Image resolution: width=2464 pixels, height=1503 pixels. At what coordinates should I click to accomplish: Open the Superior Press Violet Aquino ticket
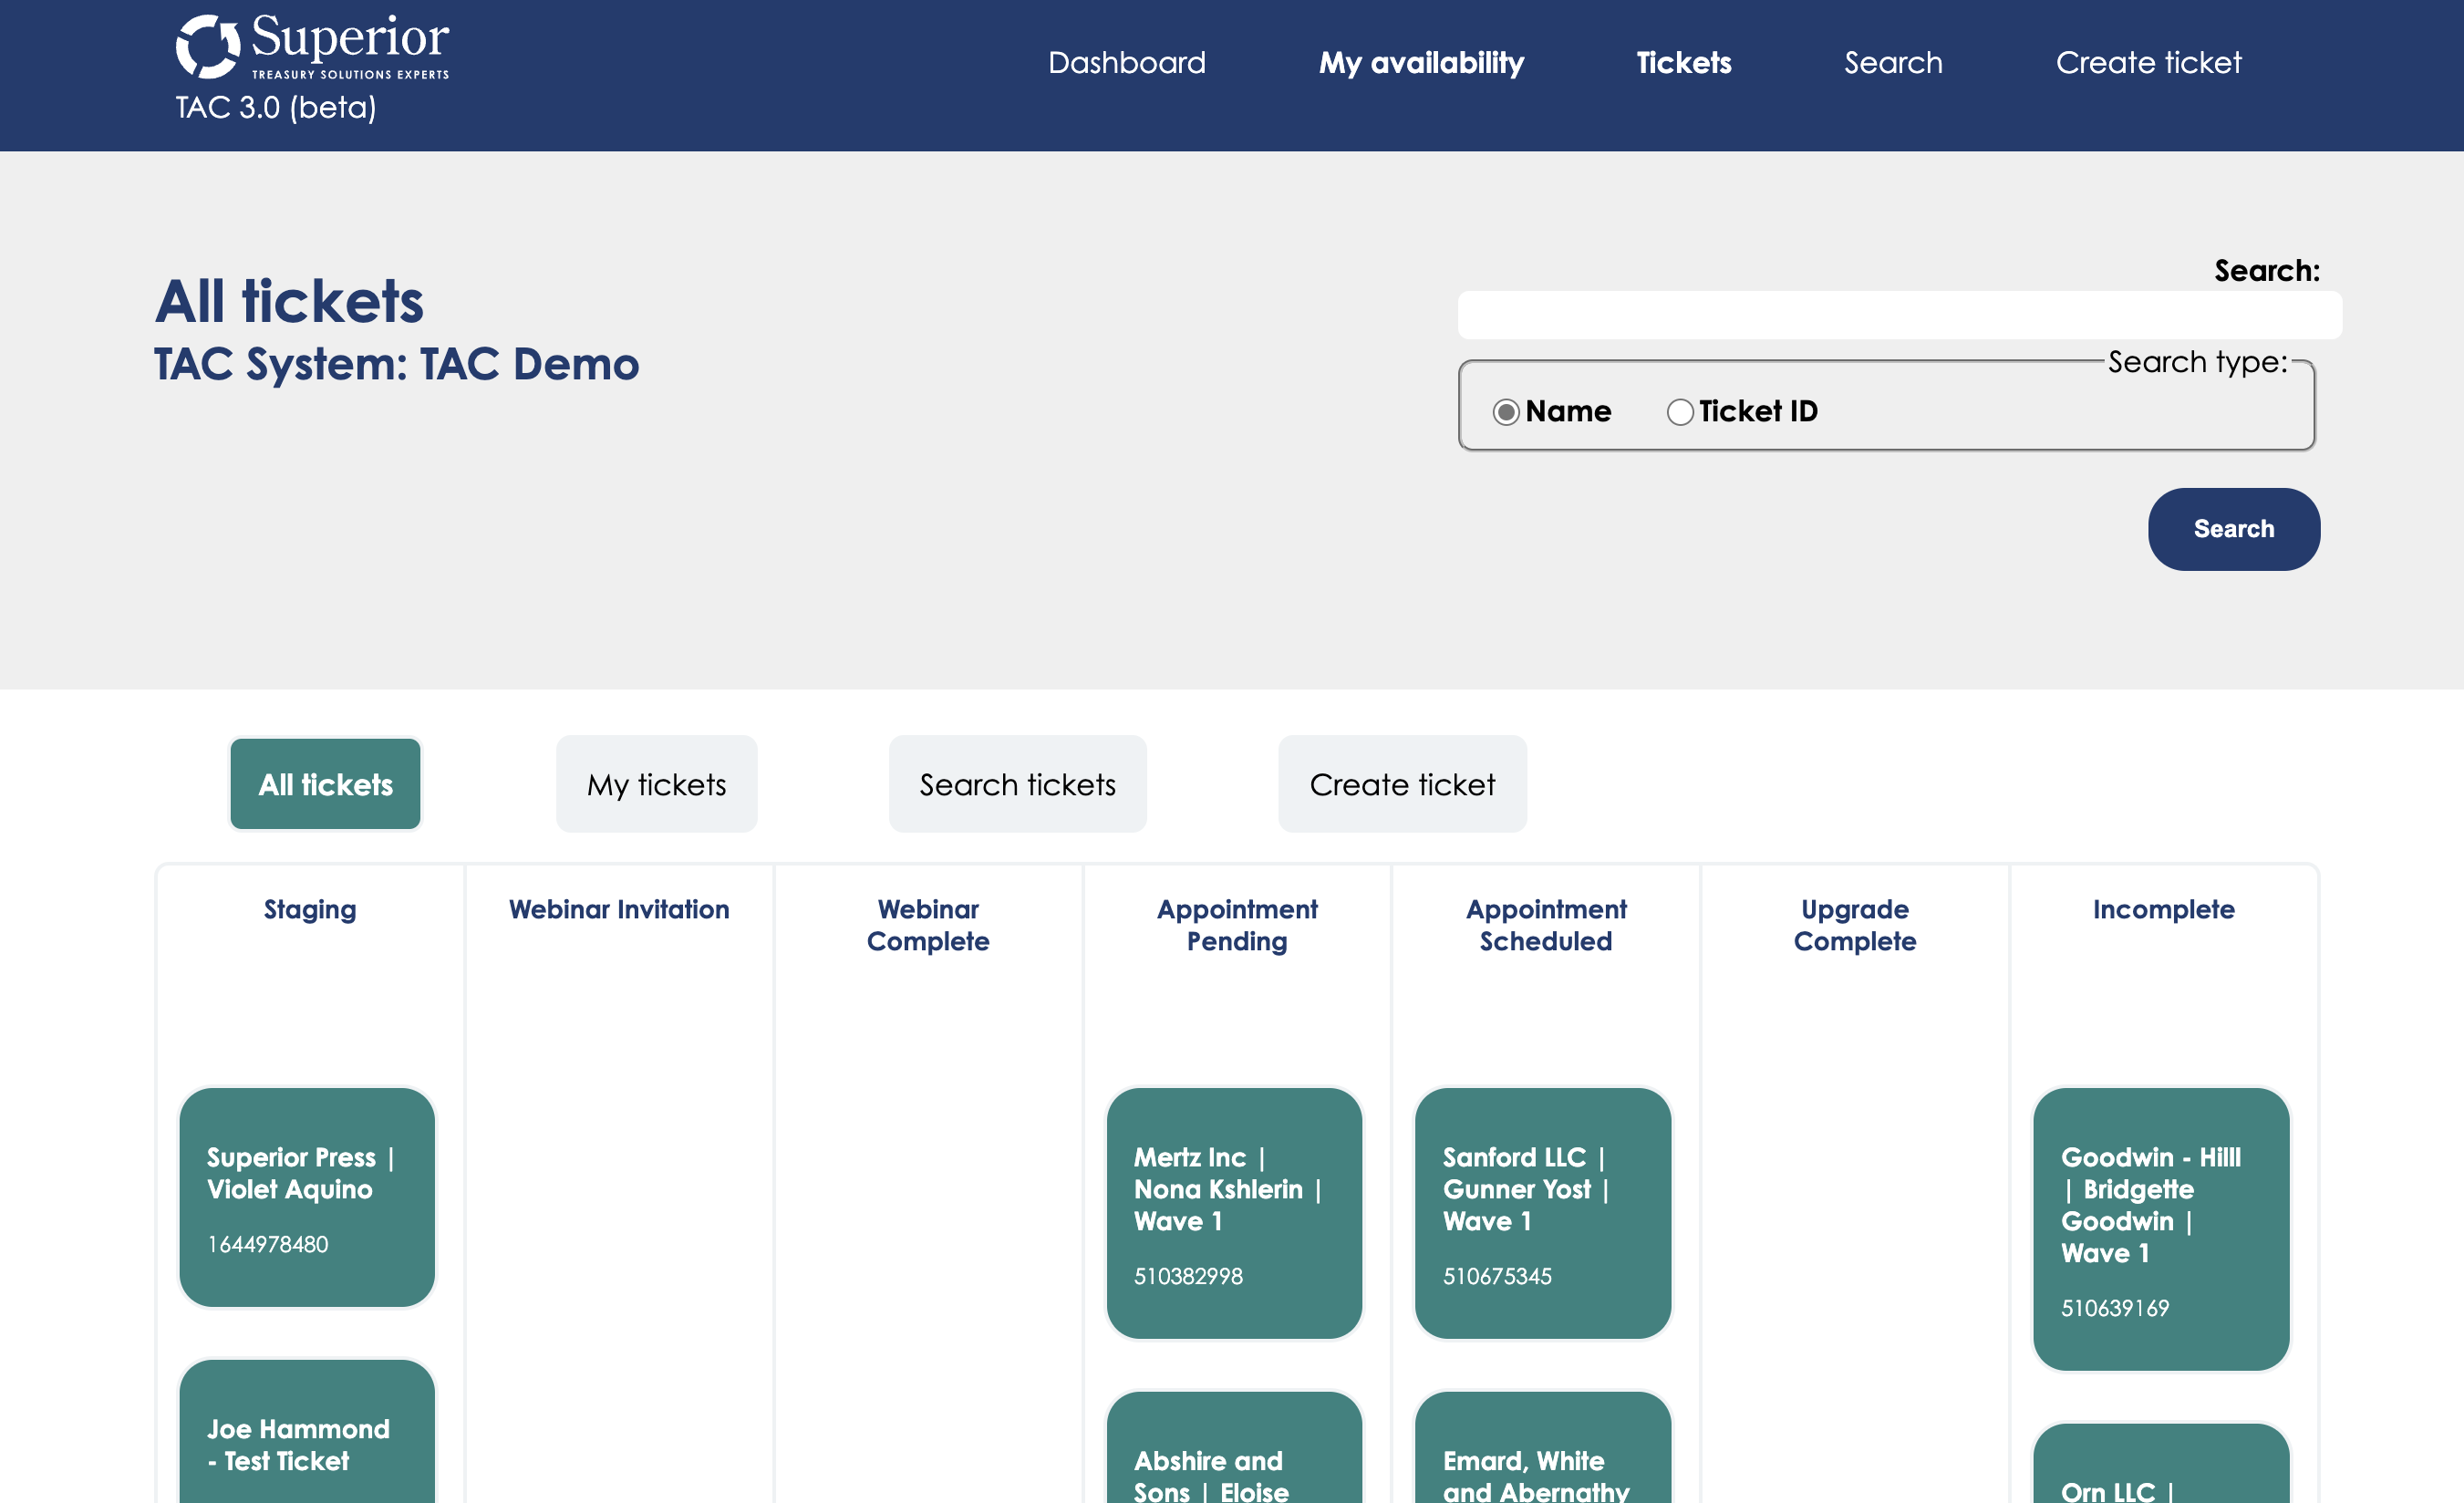point(307,1198)
